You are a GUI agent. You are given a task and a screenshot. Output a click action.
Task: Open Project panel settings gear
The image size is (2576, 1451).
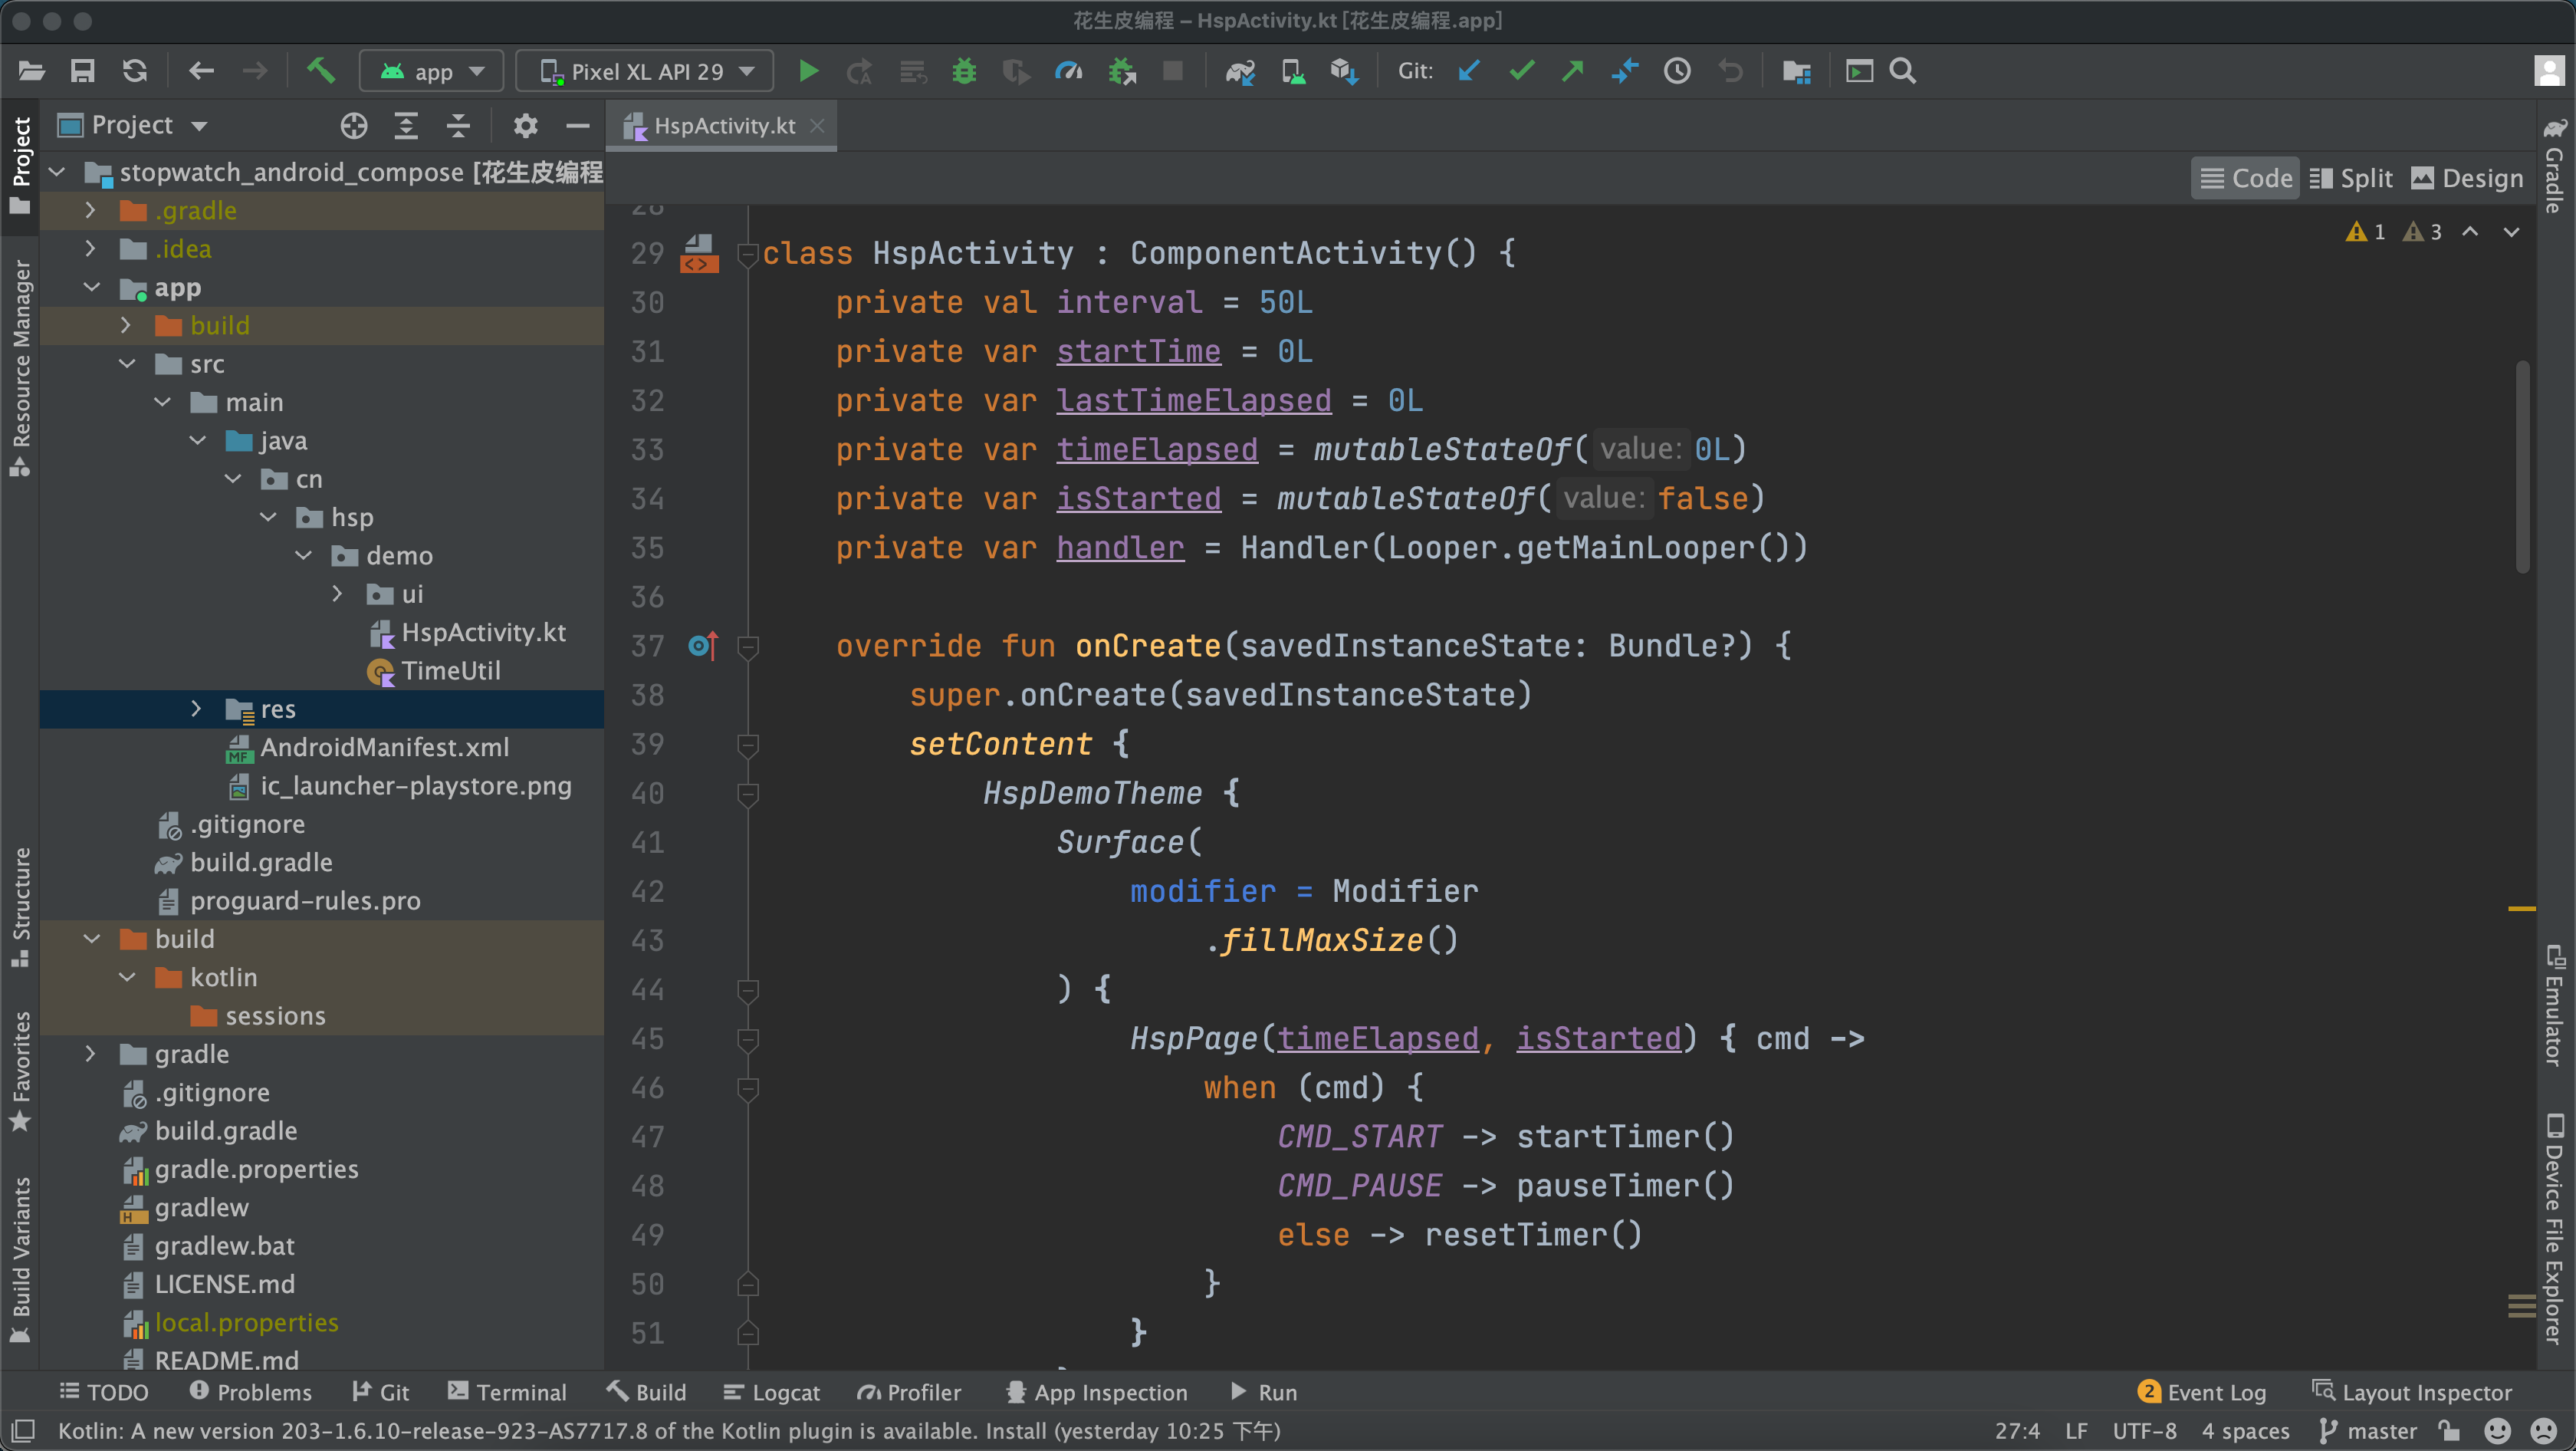tap(525, 125)
